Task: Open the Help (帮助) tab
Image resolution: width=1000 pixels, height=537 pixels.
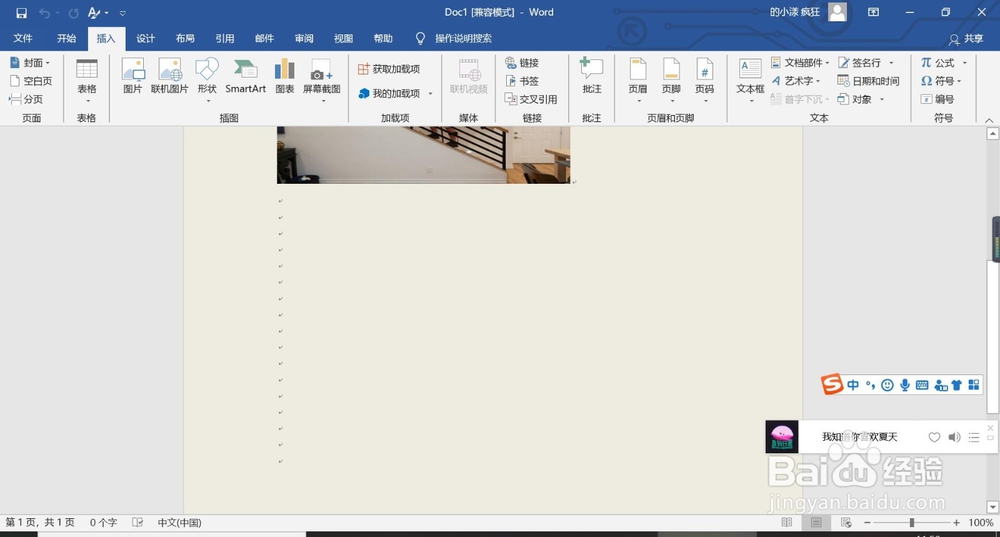Action: tap(383, 38)
